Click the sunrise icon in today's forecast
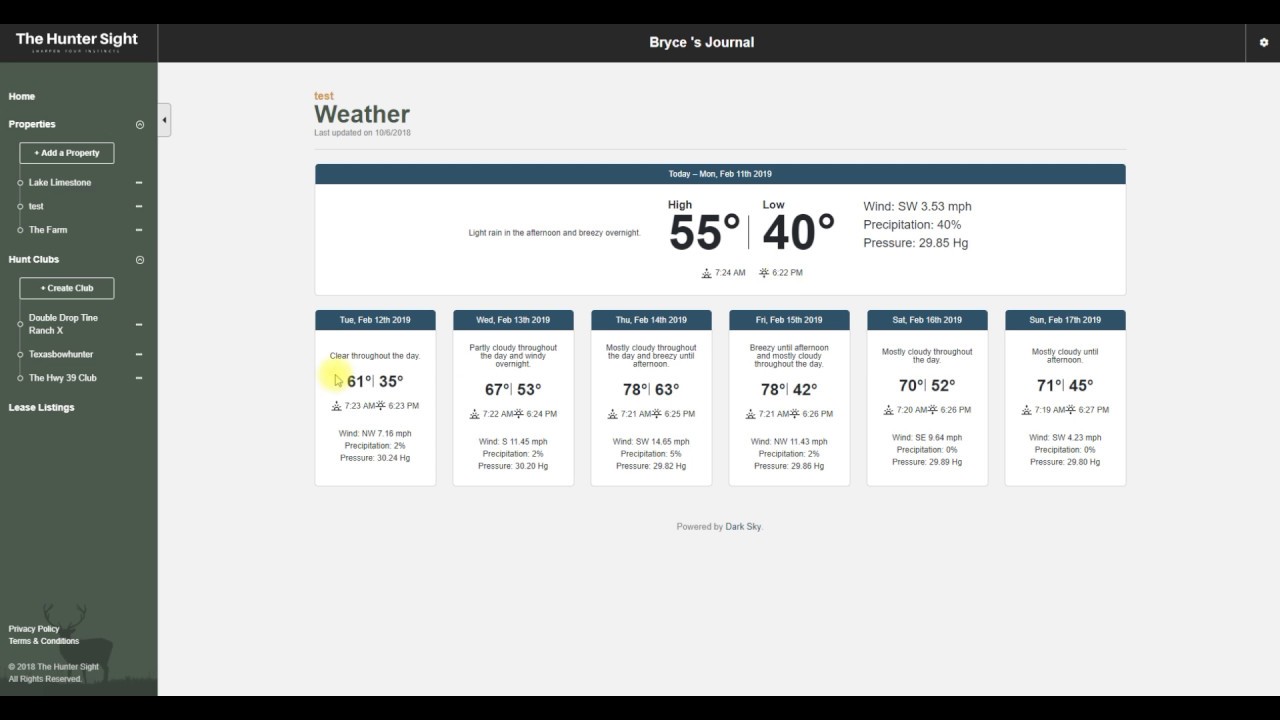The height and width of the screenshot is (720, 1280). (707, 272)
